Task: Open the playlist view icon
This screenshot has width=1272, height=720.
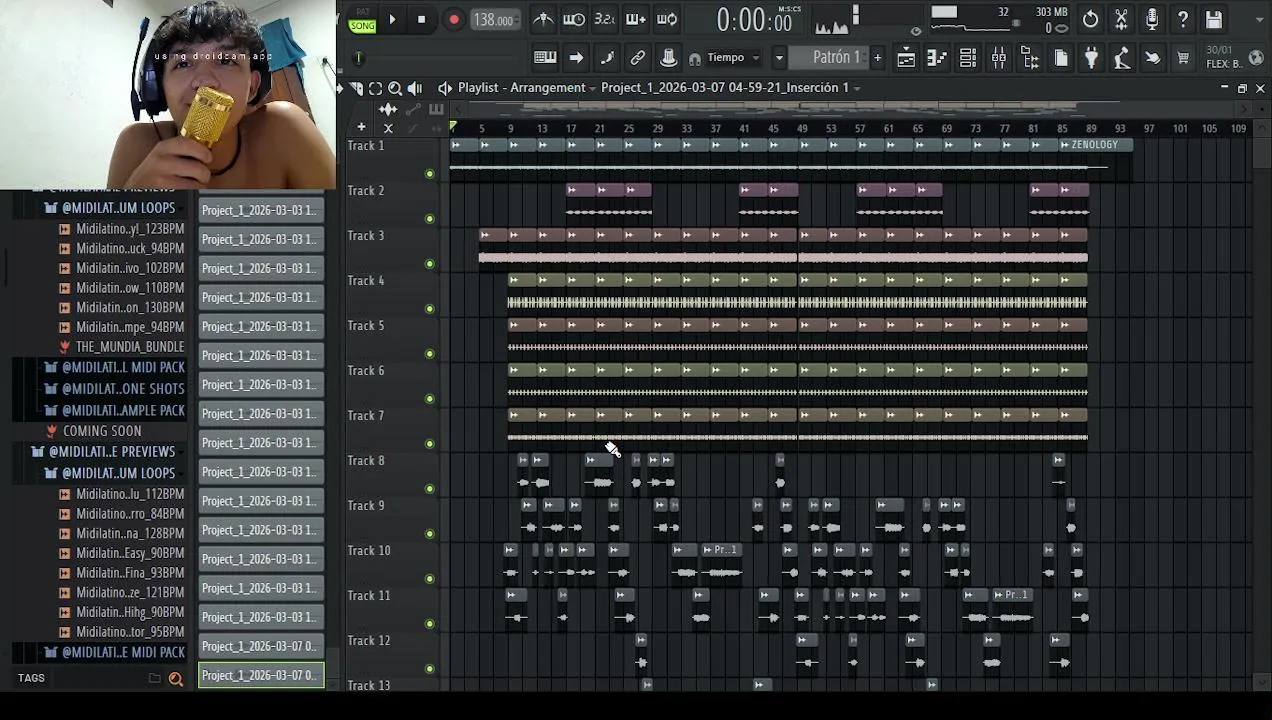Action: (x=906, y=58)
